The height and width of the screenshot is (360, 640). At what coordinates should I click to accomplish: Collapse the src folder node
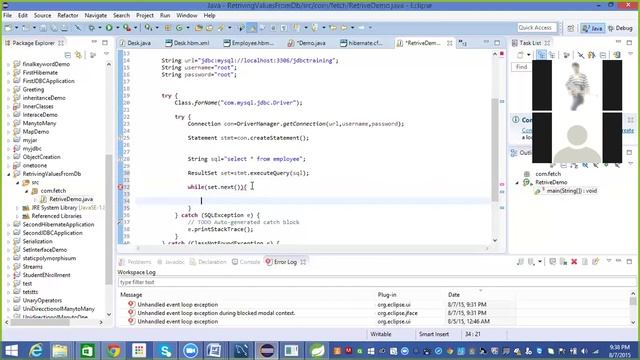click(18, 182)
